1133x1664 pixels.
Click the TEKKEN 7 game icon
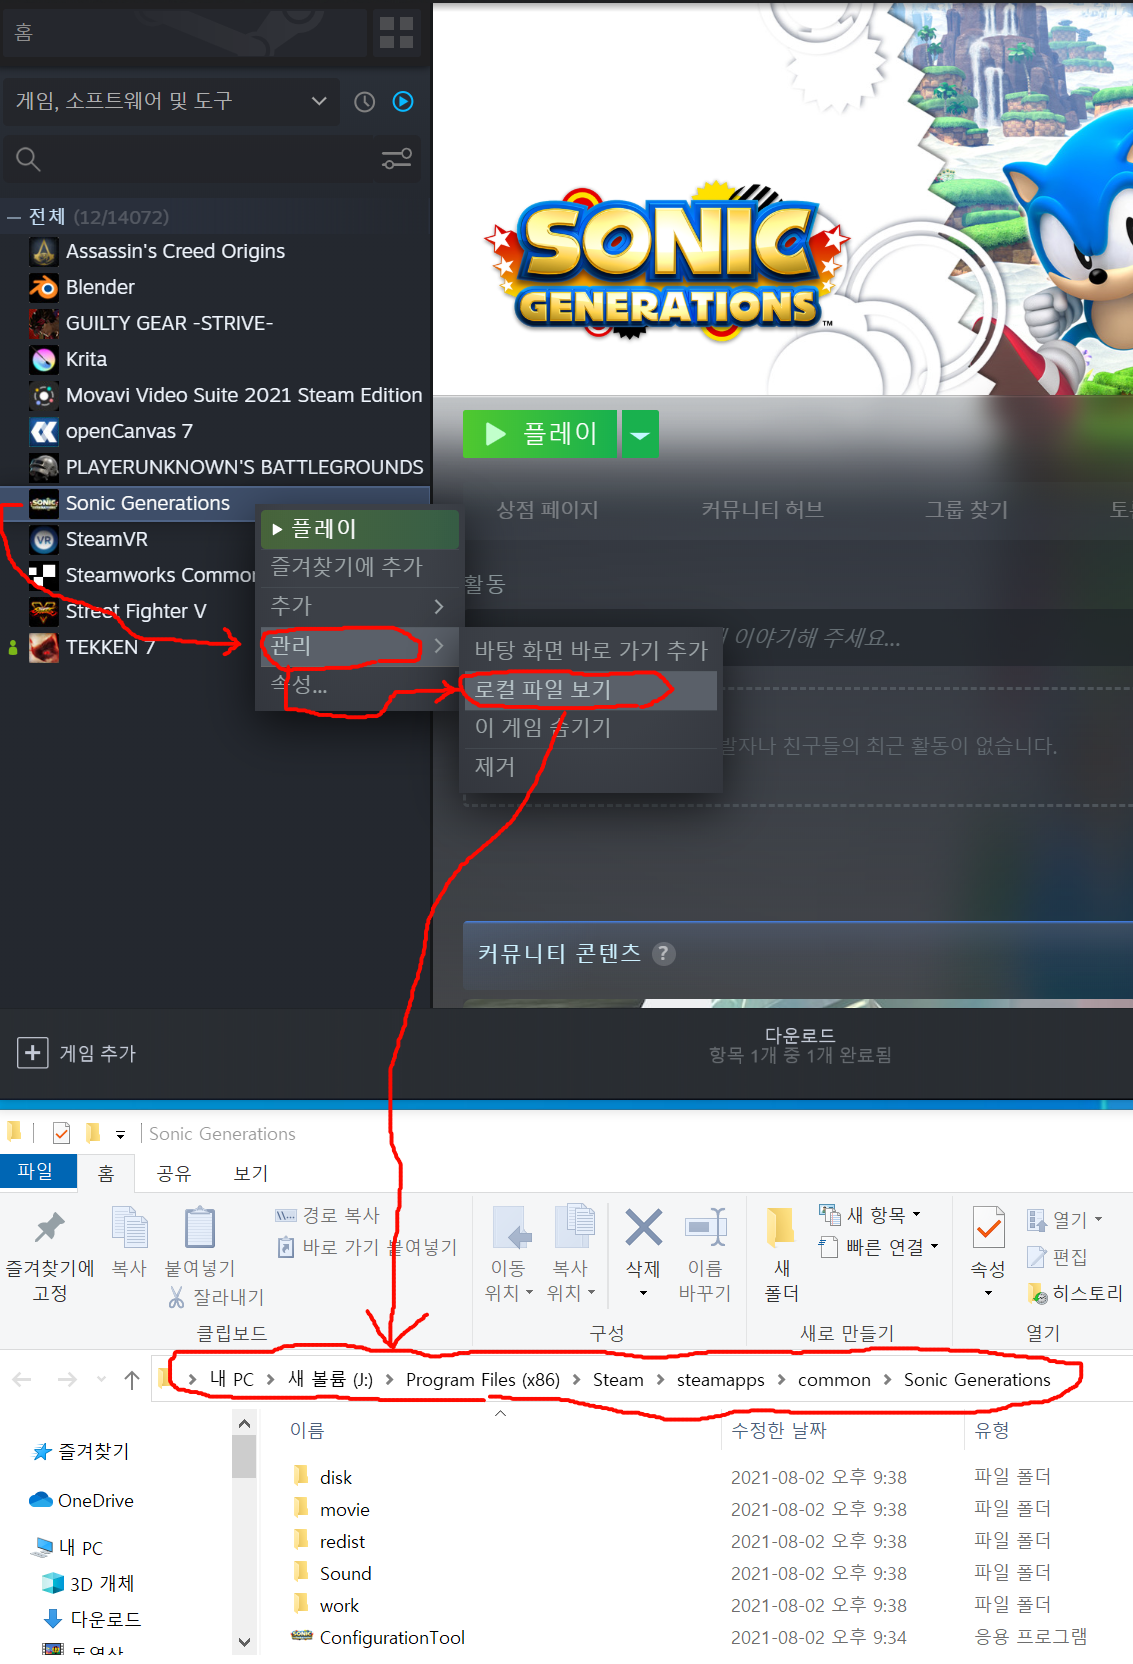[x=43, y=647]
